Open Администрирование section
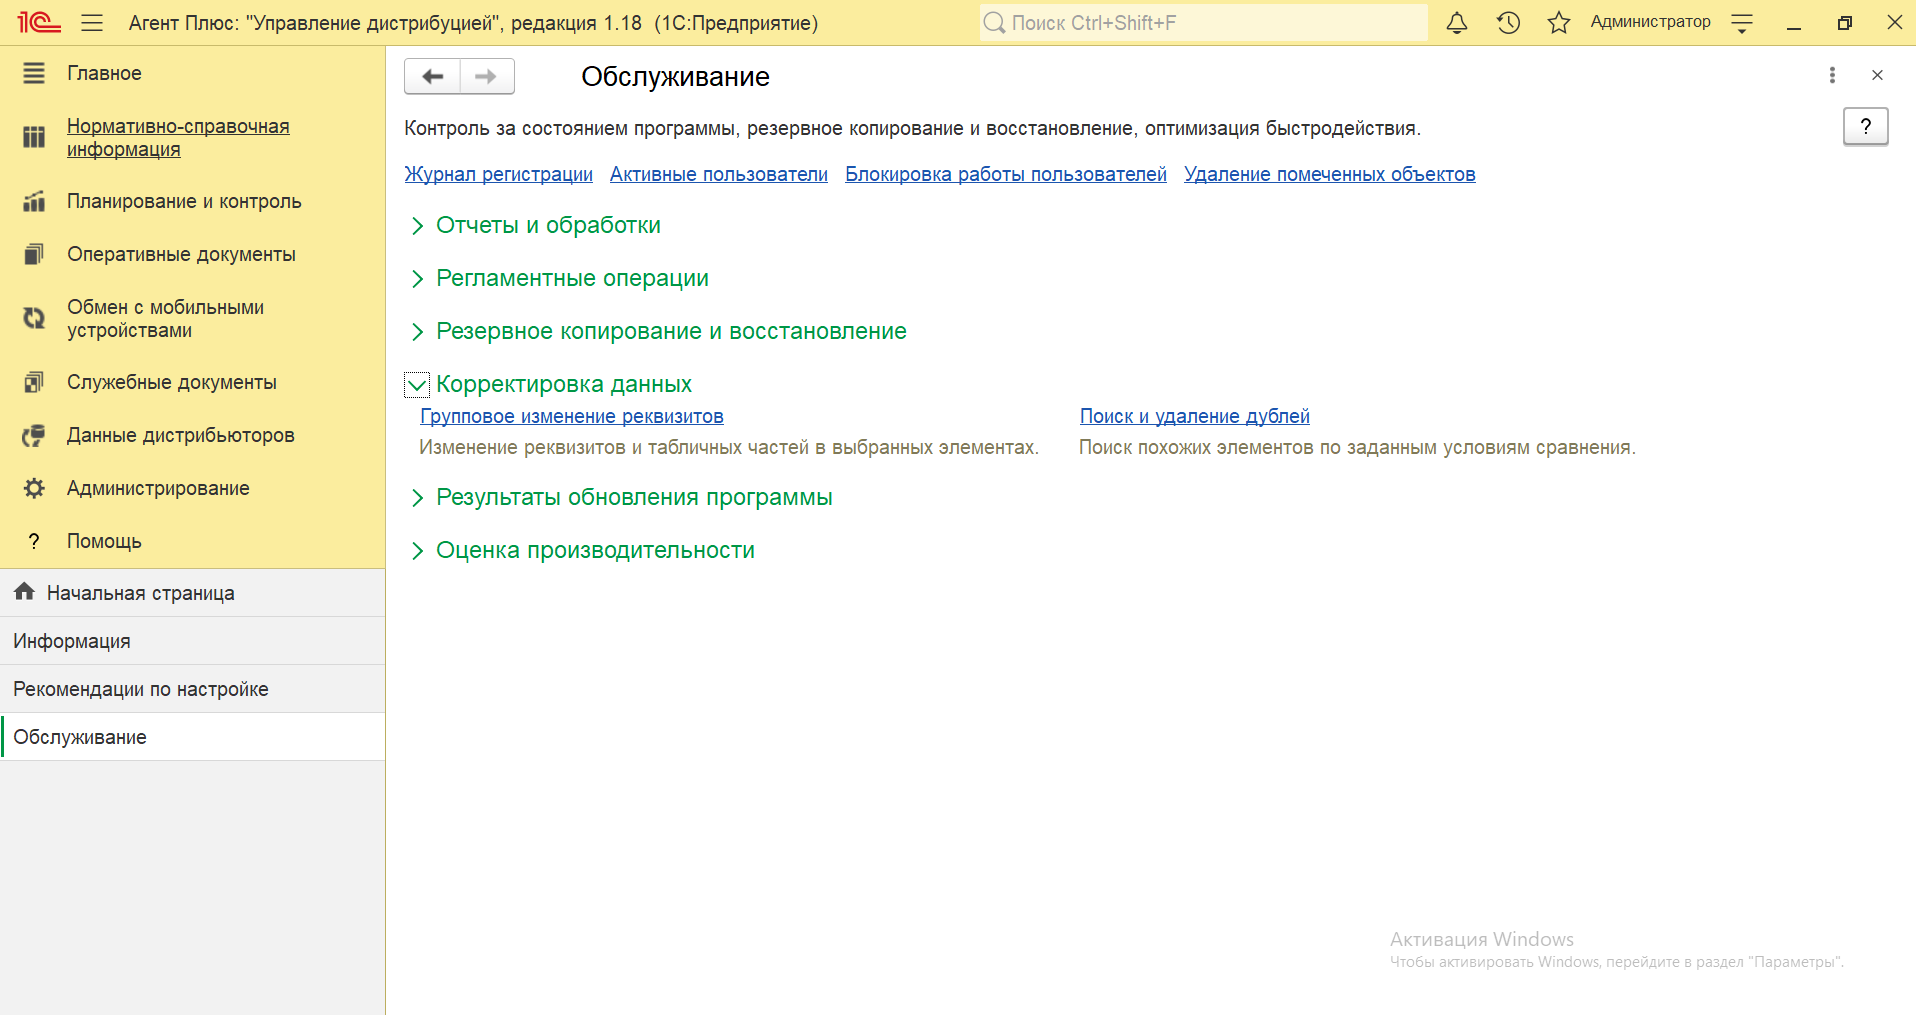This screenshot has width=1916, height=1015. [158, 488]
